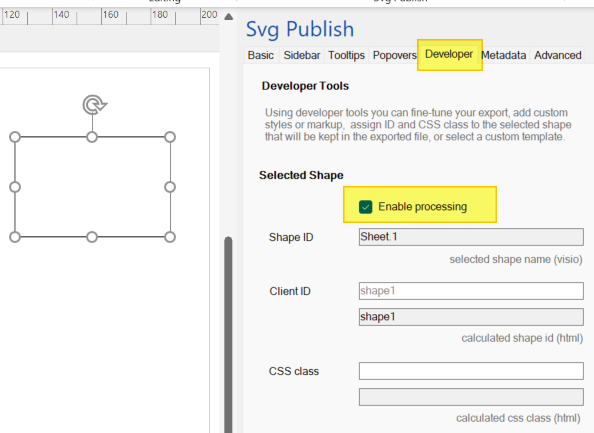Image resolution: width=594 pixels, height=433 pixels.
Task: Click the calculated shape id field
Action: click(471, 317)
